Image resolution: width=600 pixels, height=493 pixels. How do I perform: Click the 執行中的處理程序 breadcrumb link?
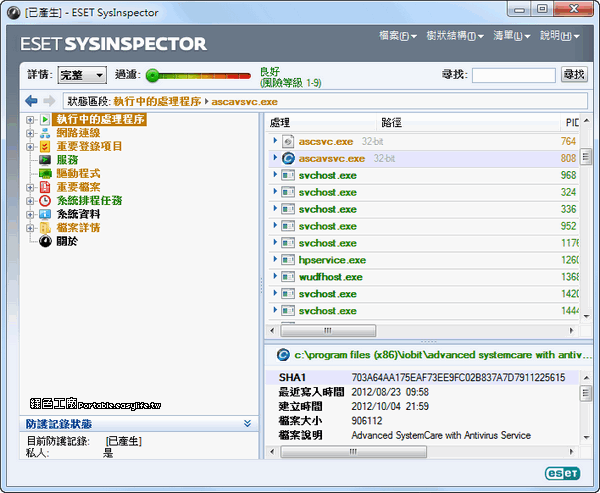(x=157, y=101)
